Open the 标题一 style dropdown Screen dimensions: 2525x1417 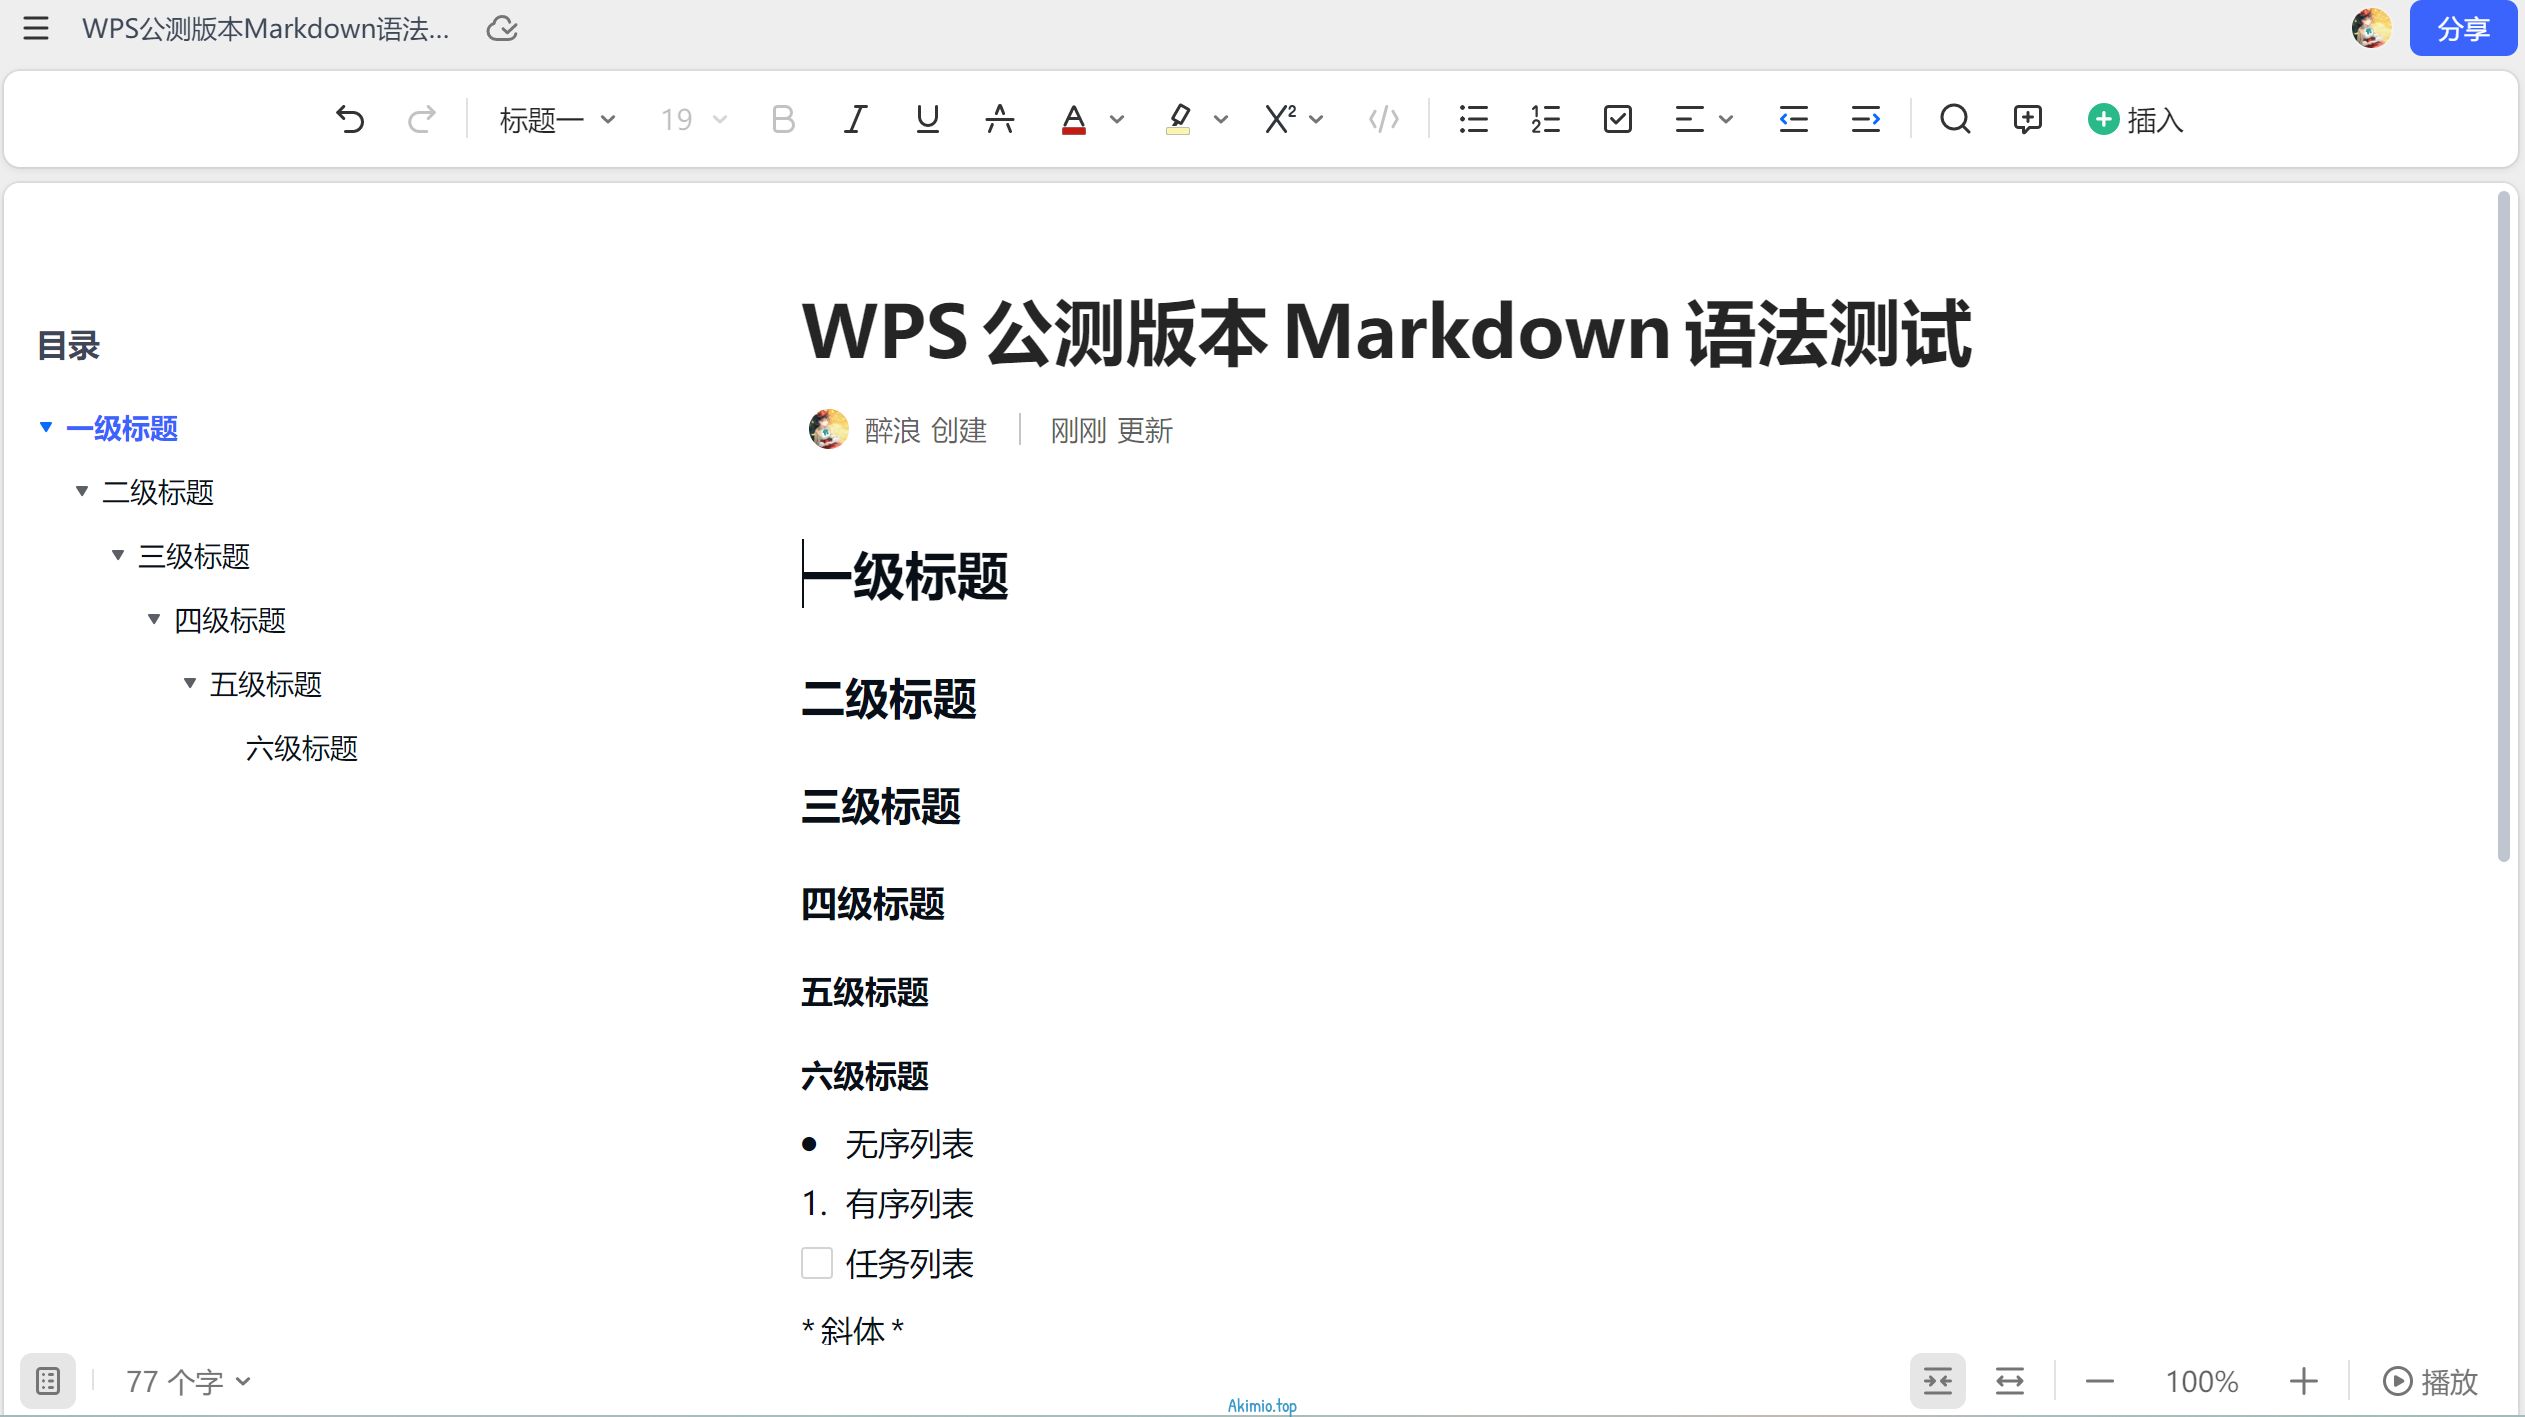click(557, 120)
